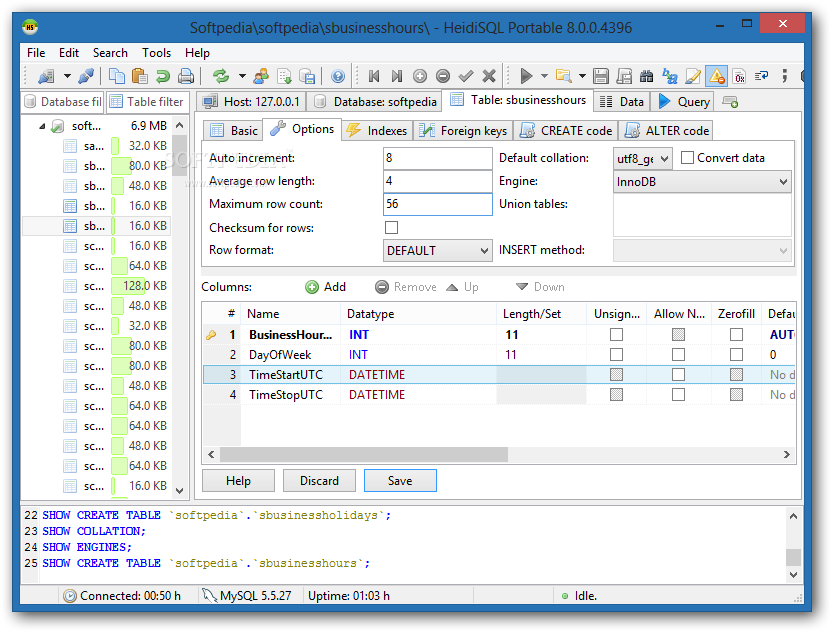Switch to the Foreign keys tab
The width and height of the screenshot is (832, 632).
point(463,131)
